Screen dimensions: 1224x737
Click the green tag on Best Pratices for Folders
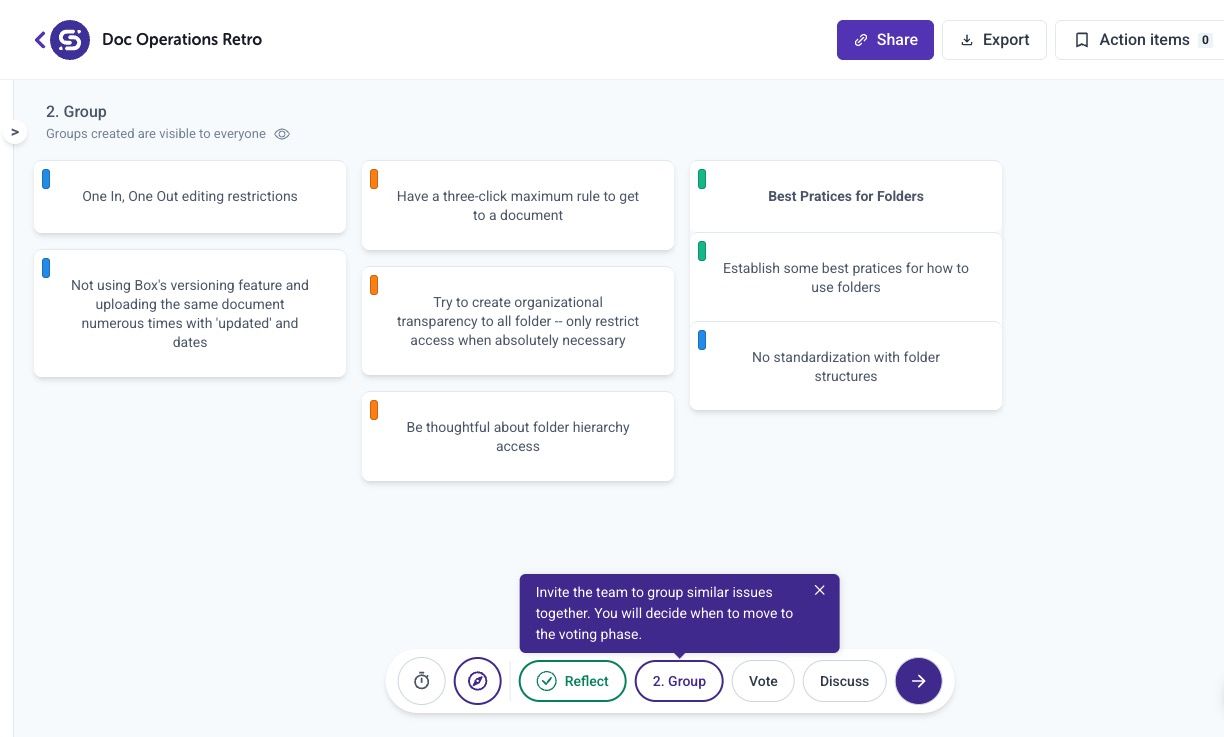pyautogui.click(x=702, y=179)
